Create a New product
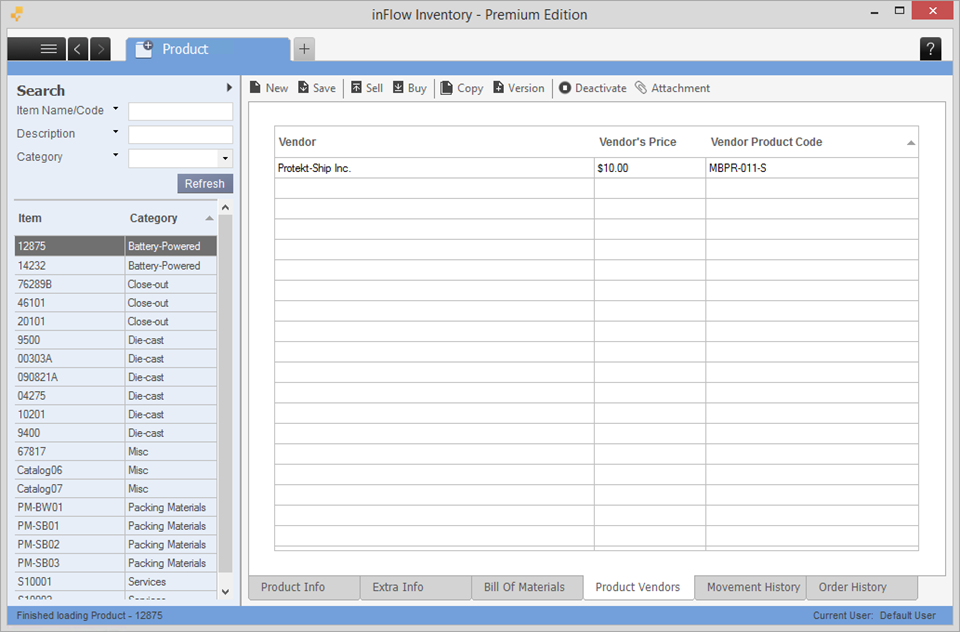Image resolution: width=960 pixels, height=632 pixels. click(x=269, y=88)
